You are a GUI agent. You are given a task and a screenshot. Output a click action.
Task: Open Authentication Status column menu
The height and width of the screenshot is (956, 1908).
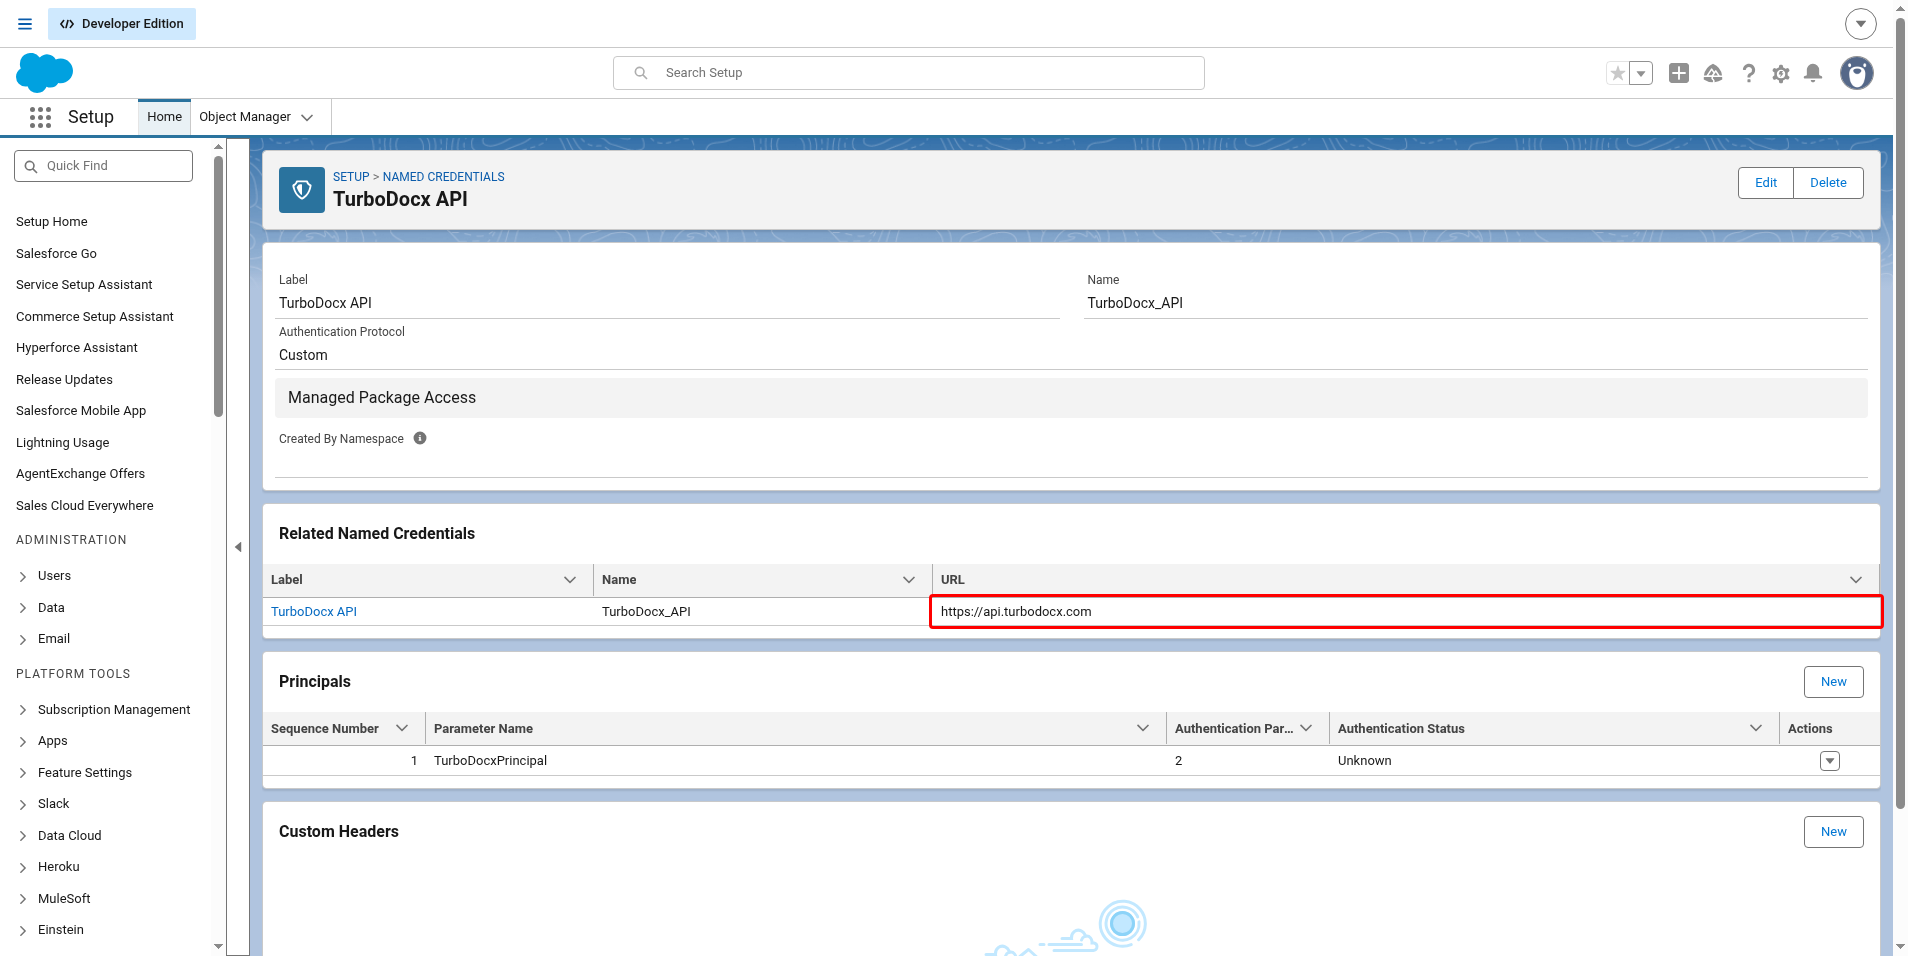tap(1756, 728)
